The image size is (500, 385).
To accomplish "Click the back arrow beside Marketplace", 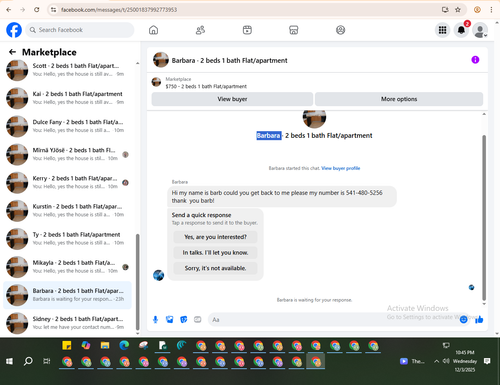I will pos(12,52).
